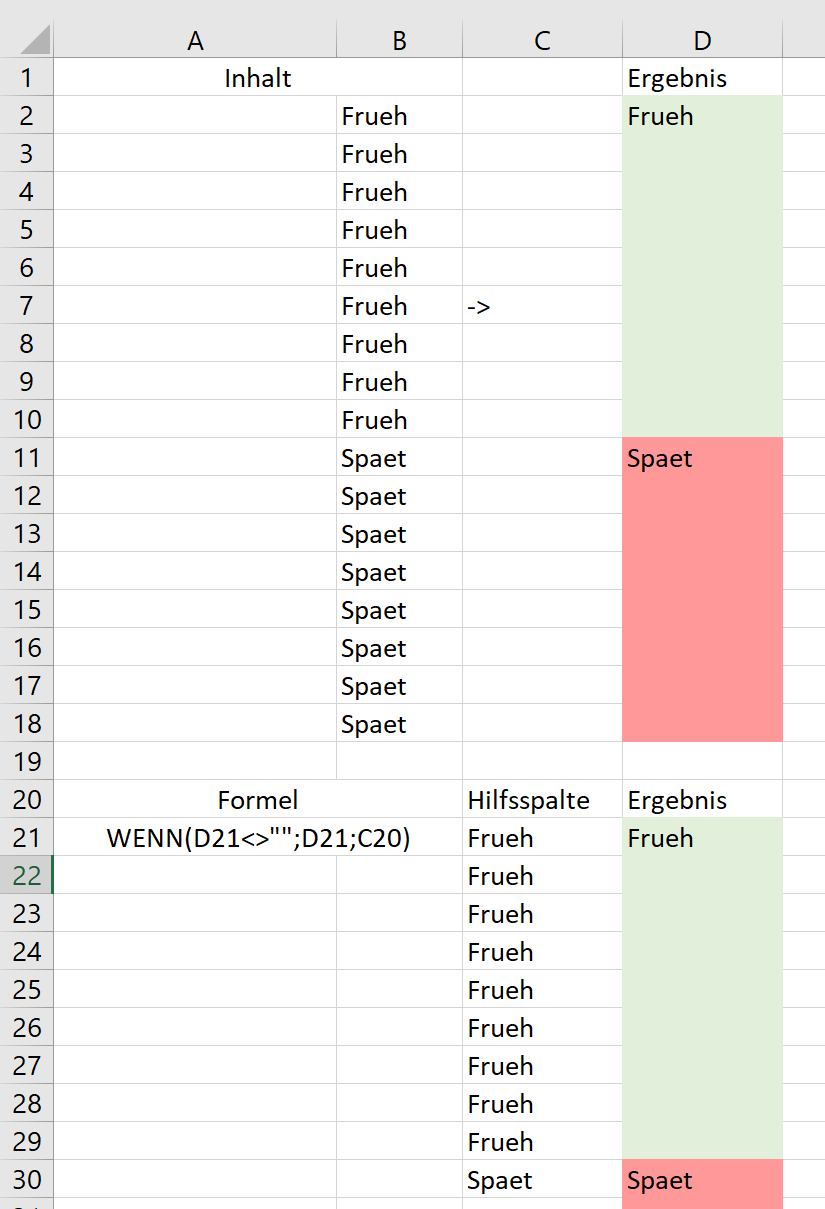Click the WENN formula text cell
Viewport: 825px width, 1209px height.
(258, 838)
